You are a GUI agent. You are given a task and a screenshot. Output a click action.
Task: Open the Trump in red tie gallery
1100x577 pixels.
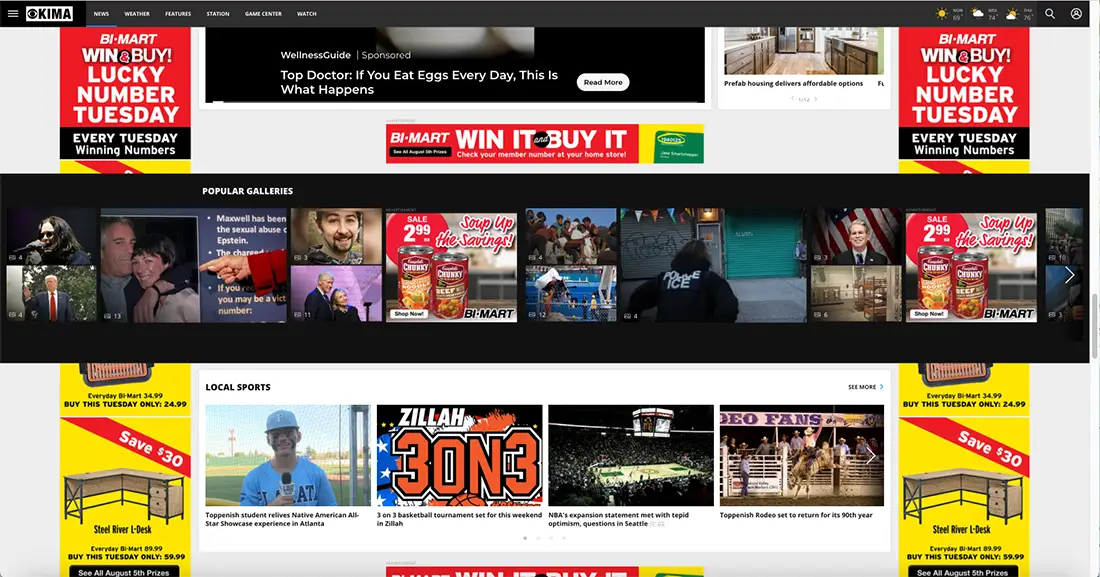(51, 294)
